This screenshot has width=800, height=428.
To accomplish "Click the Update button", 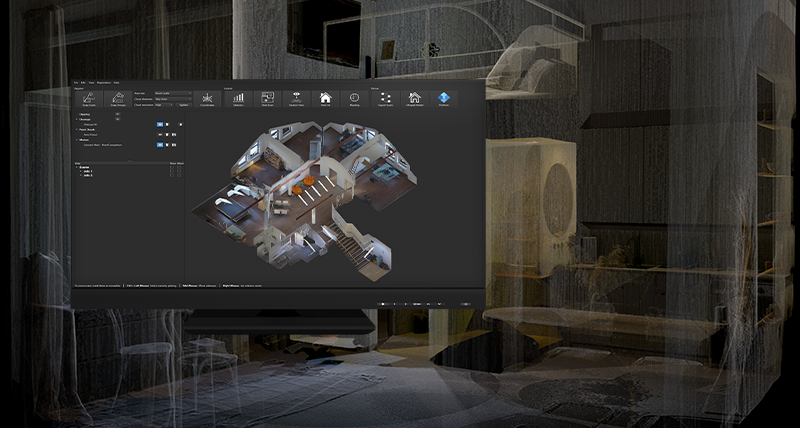I will coord(183,103).
